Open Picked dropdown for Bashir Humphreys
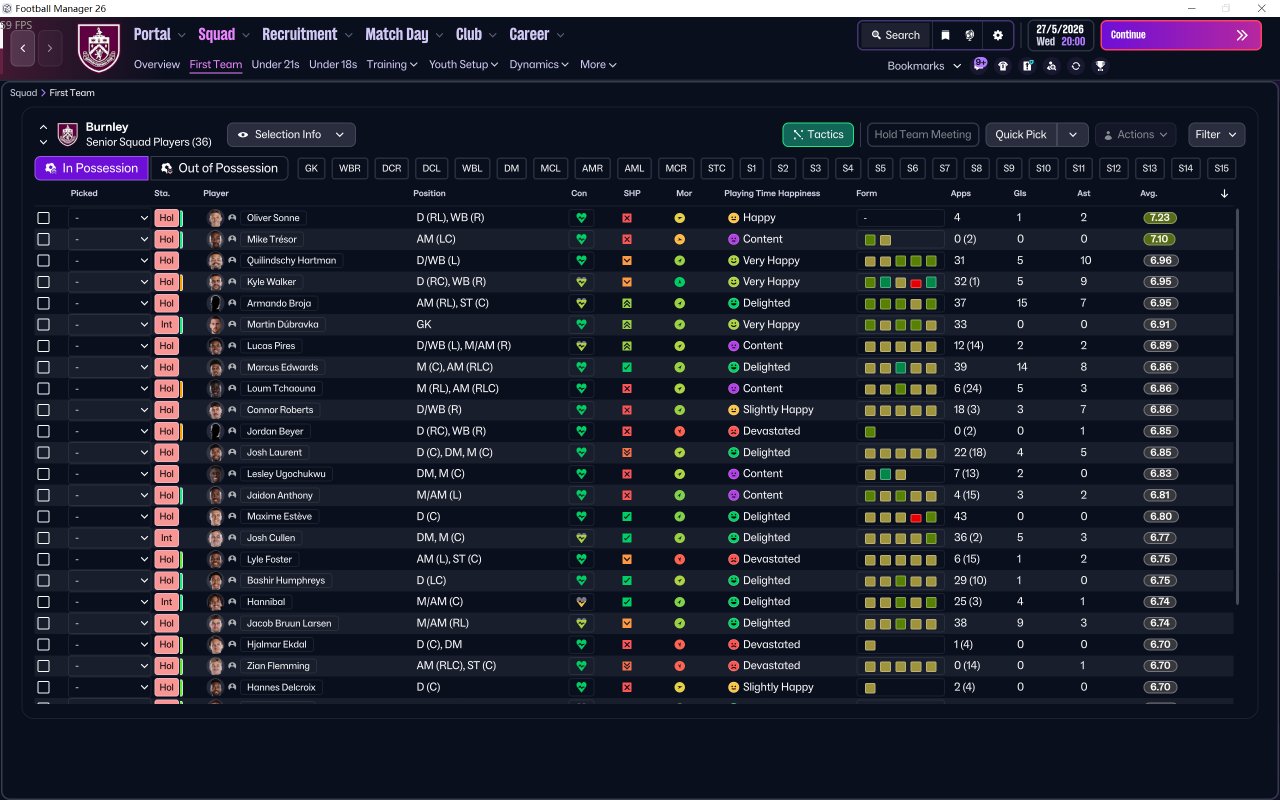 point(110,581)
